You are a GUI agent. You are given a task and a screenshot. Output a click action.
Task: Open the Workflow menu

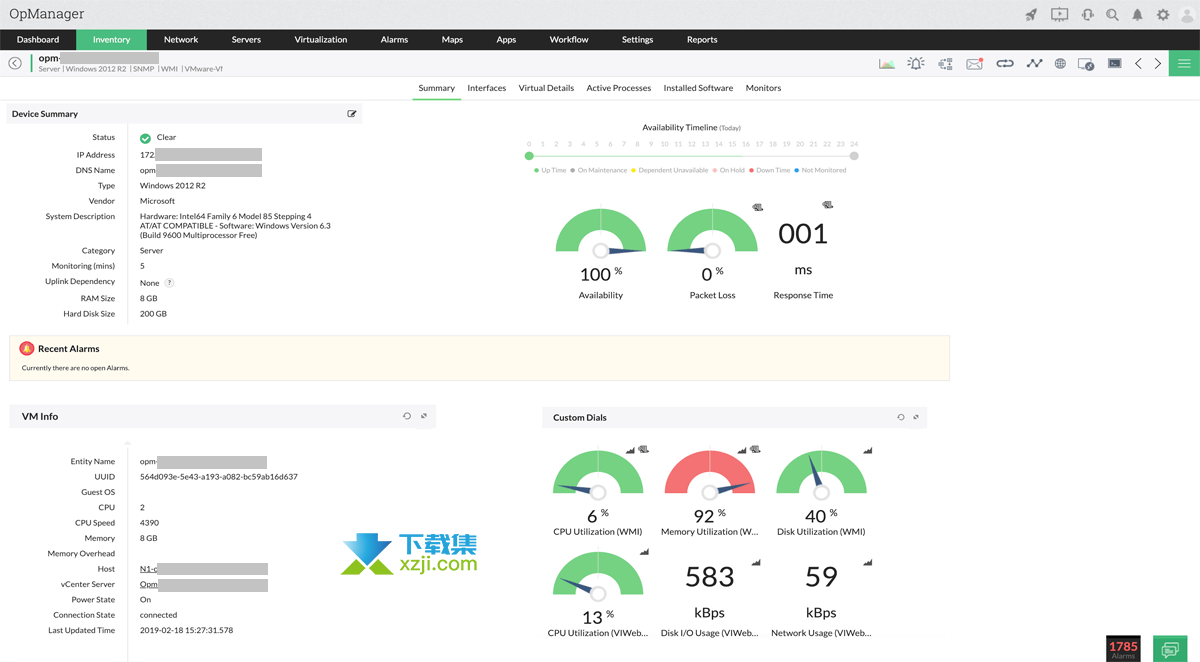tap(569, 40)
